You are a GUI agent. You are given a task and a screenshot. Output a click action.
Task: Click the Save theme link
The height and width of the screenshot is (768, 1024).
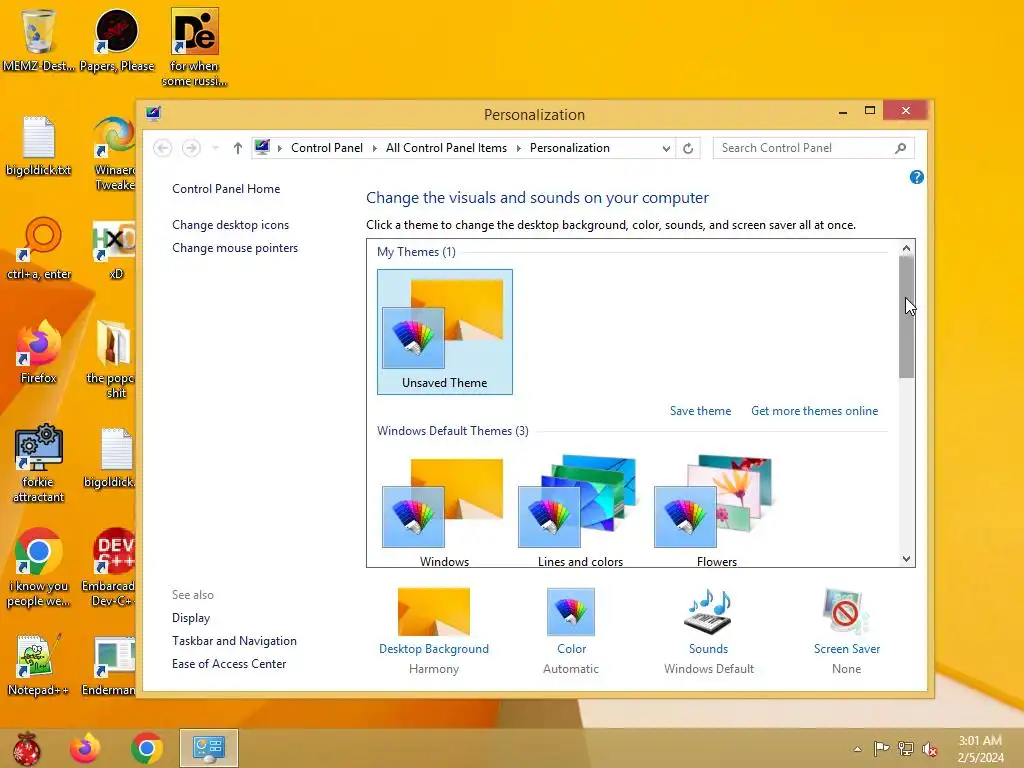coord(700,411)
